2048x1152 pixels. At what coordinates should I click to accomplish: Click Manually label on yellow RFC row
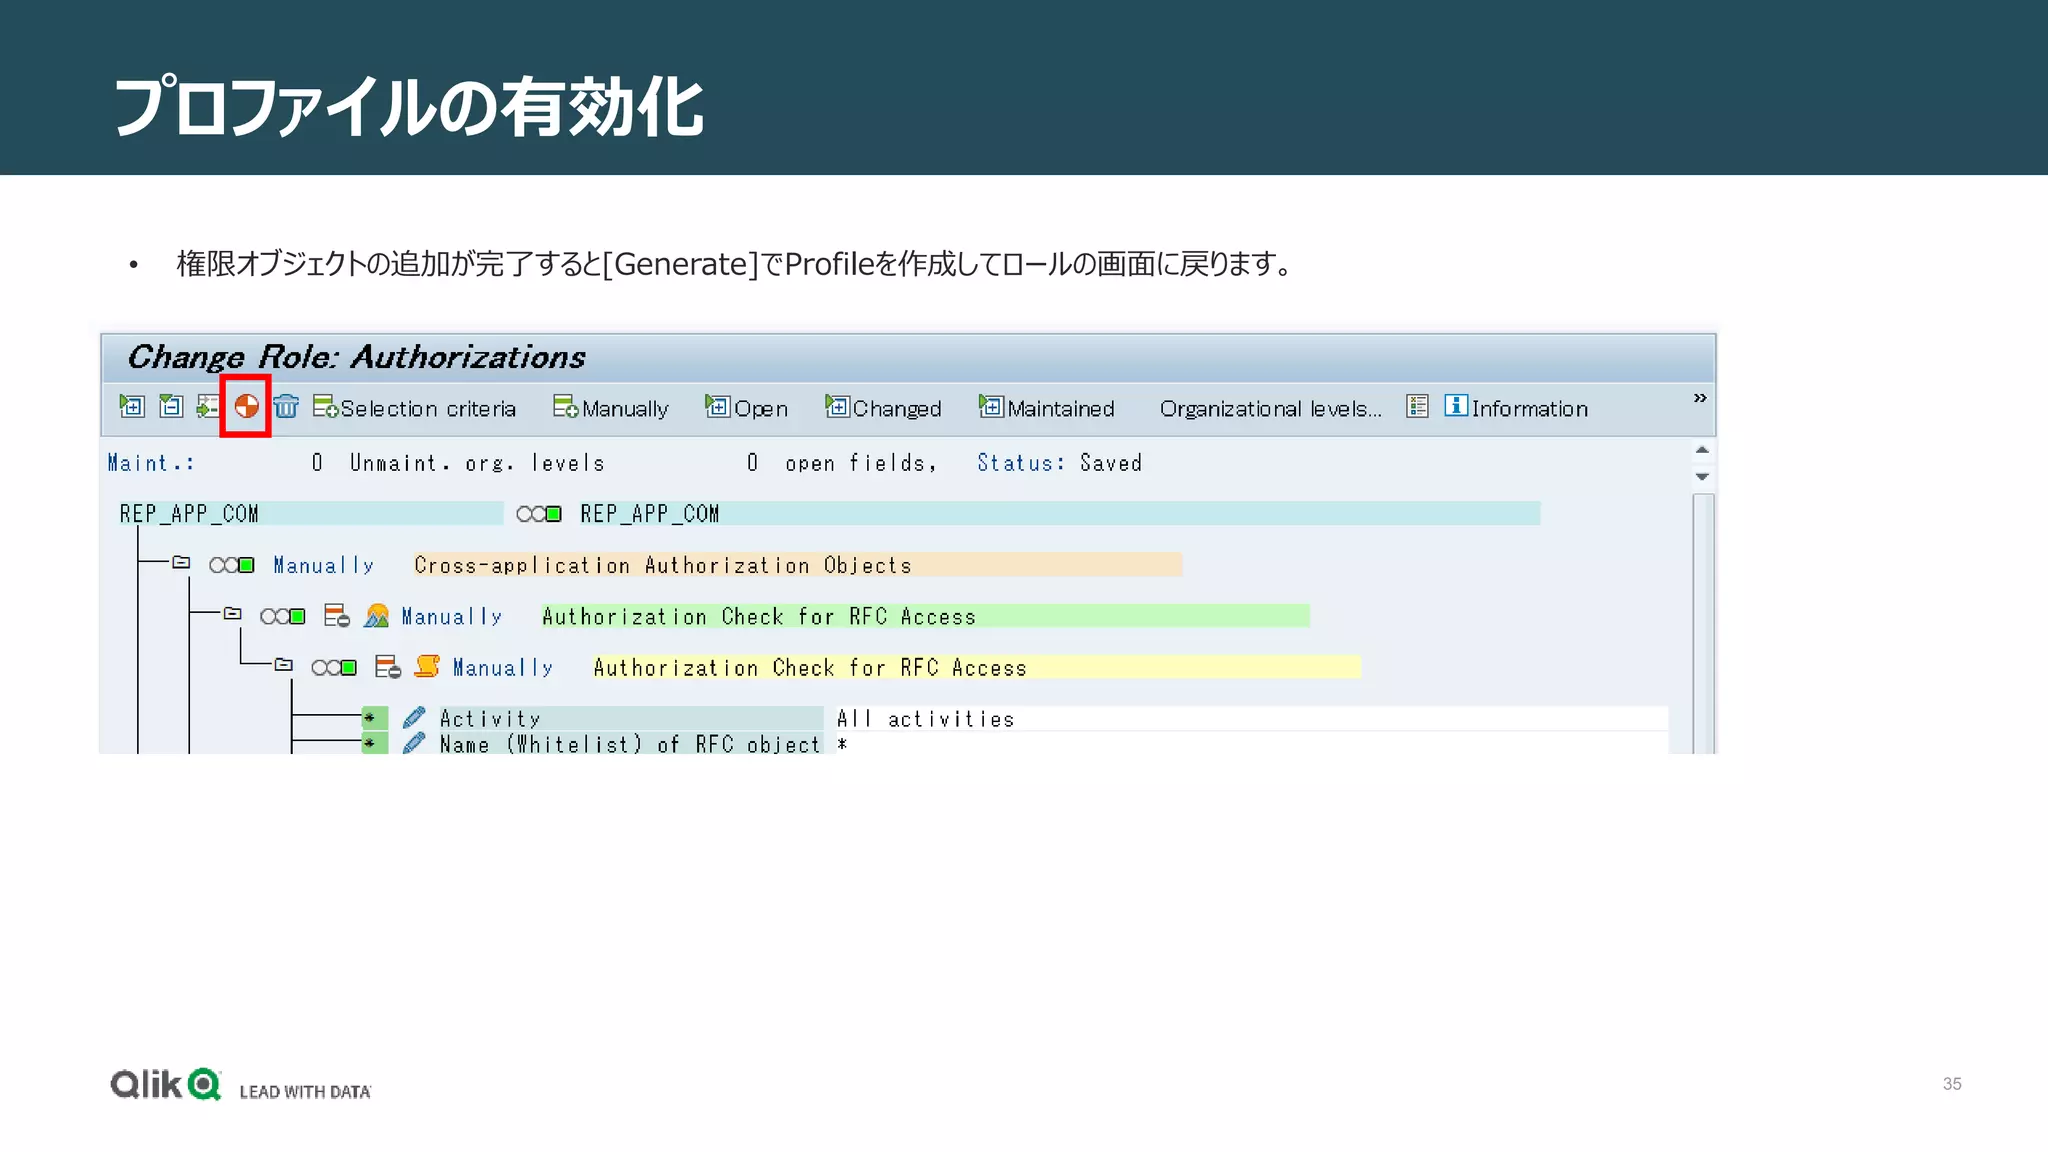click(503, 667)
